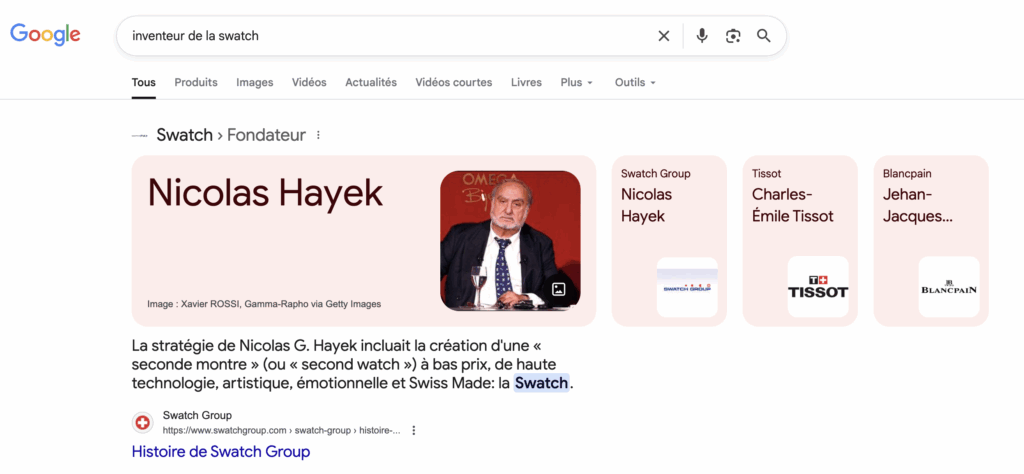Click the swatchgroup.com URL text
The height and width of the screenshot is (474, 1024).
click(281, 430)
